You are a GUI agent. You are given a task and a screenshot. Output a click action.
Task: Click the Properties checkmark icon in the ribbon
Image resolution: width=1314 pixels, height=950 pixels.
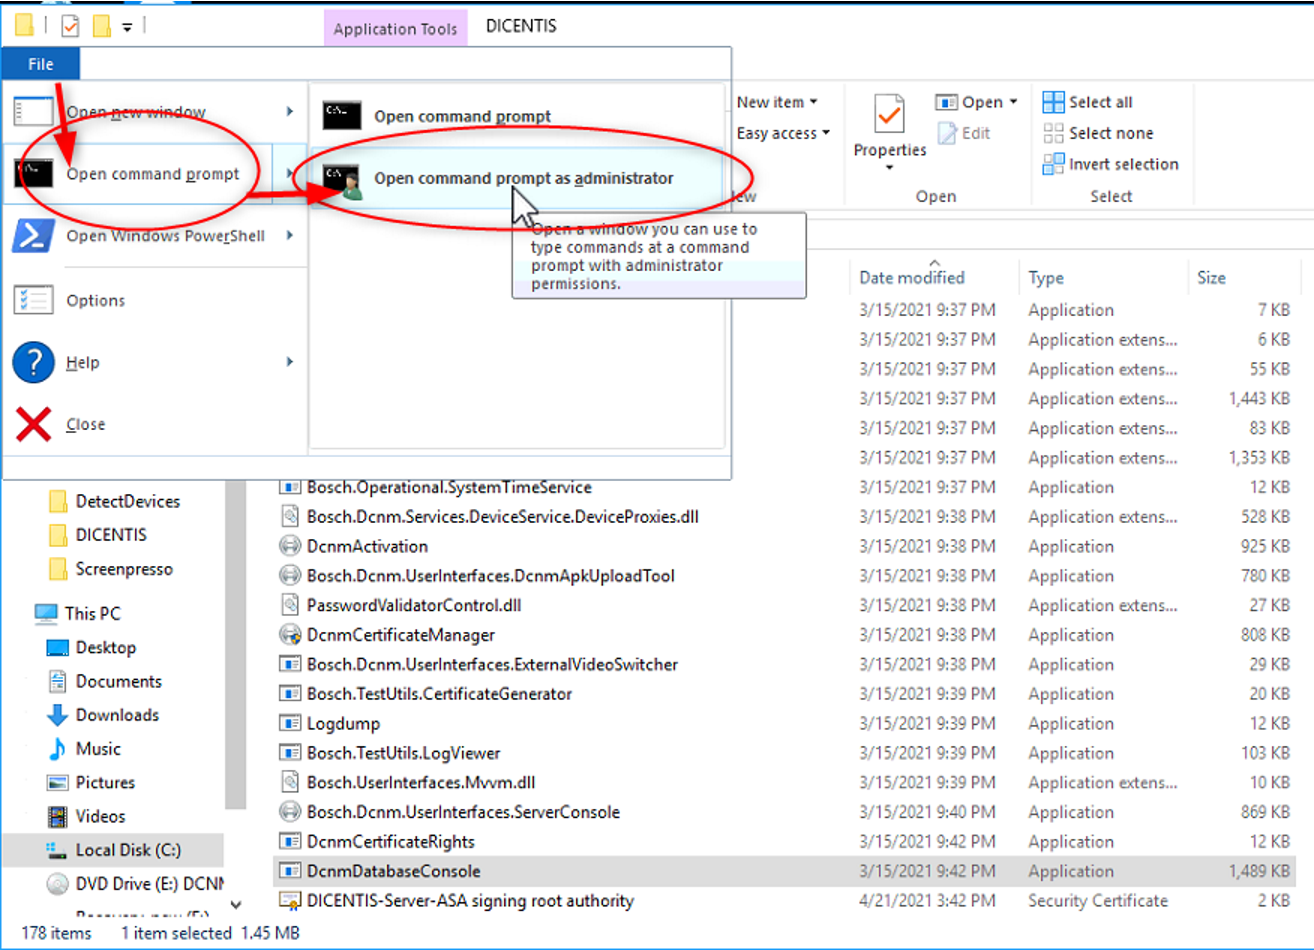coord(889,115)
